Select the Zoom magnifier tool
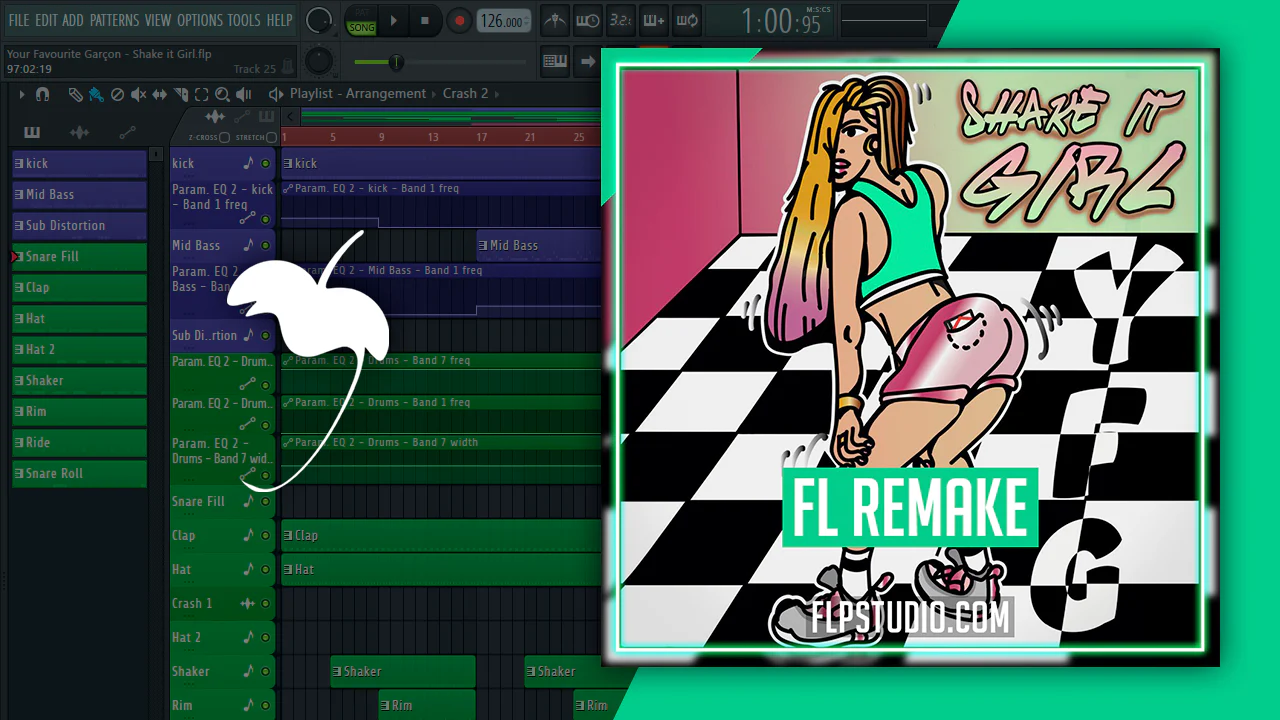The image size is (1280, 720). 222,94
